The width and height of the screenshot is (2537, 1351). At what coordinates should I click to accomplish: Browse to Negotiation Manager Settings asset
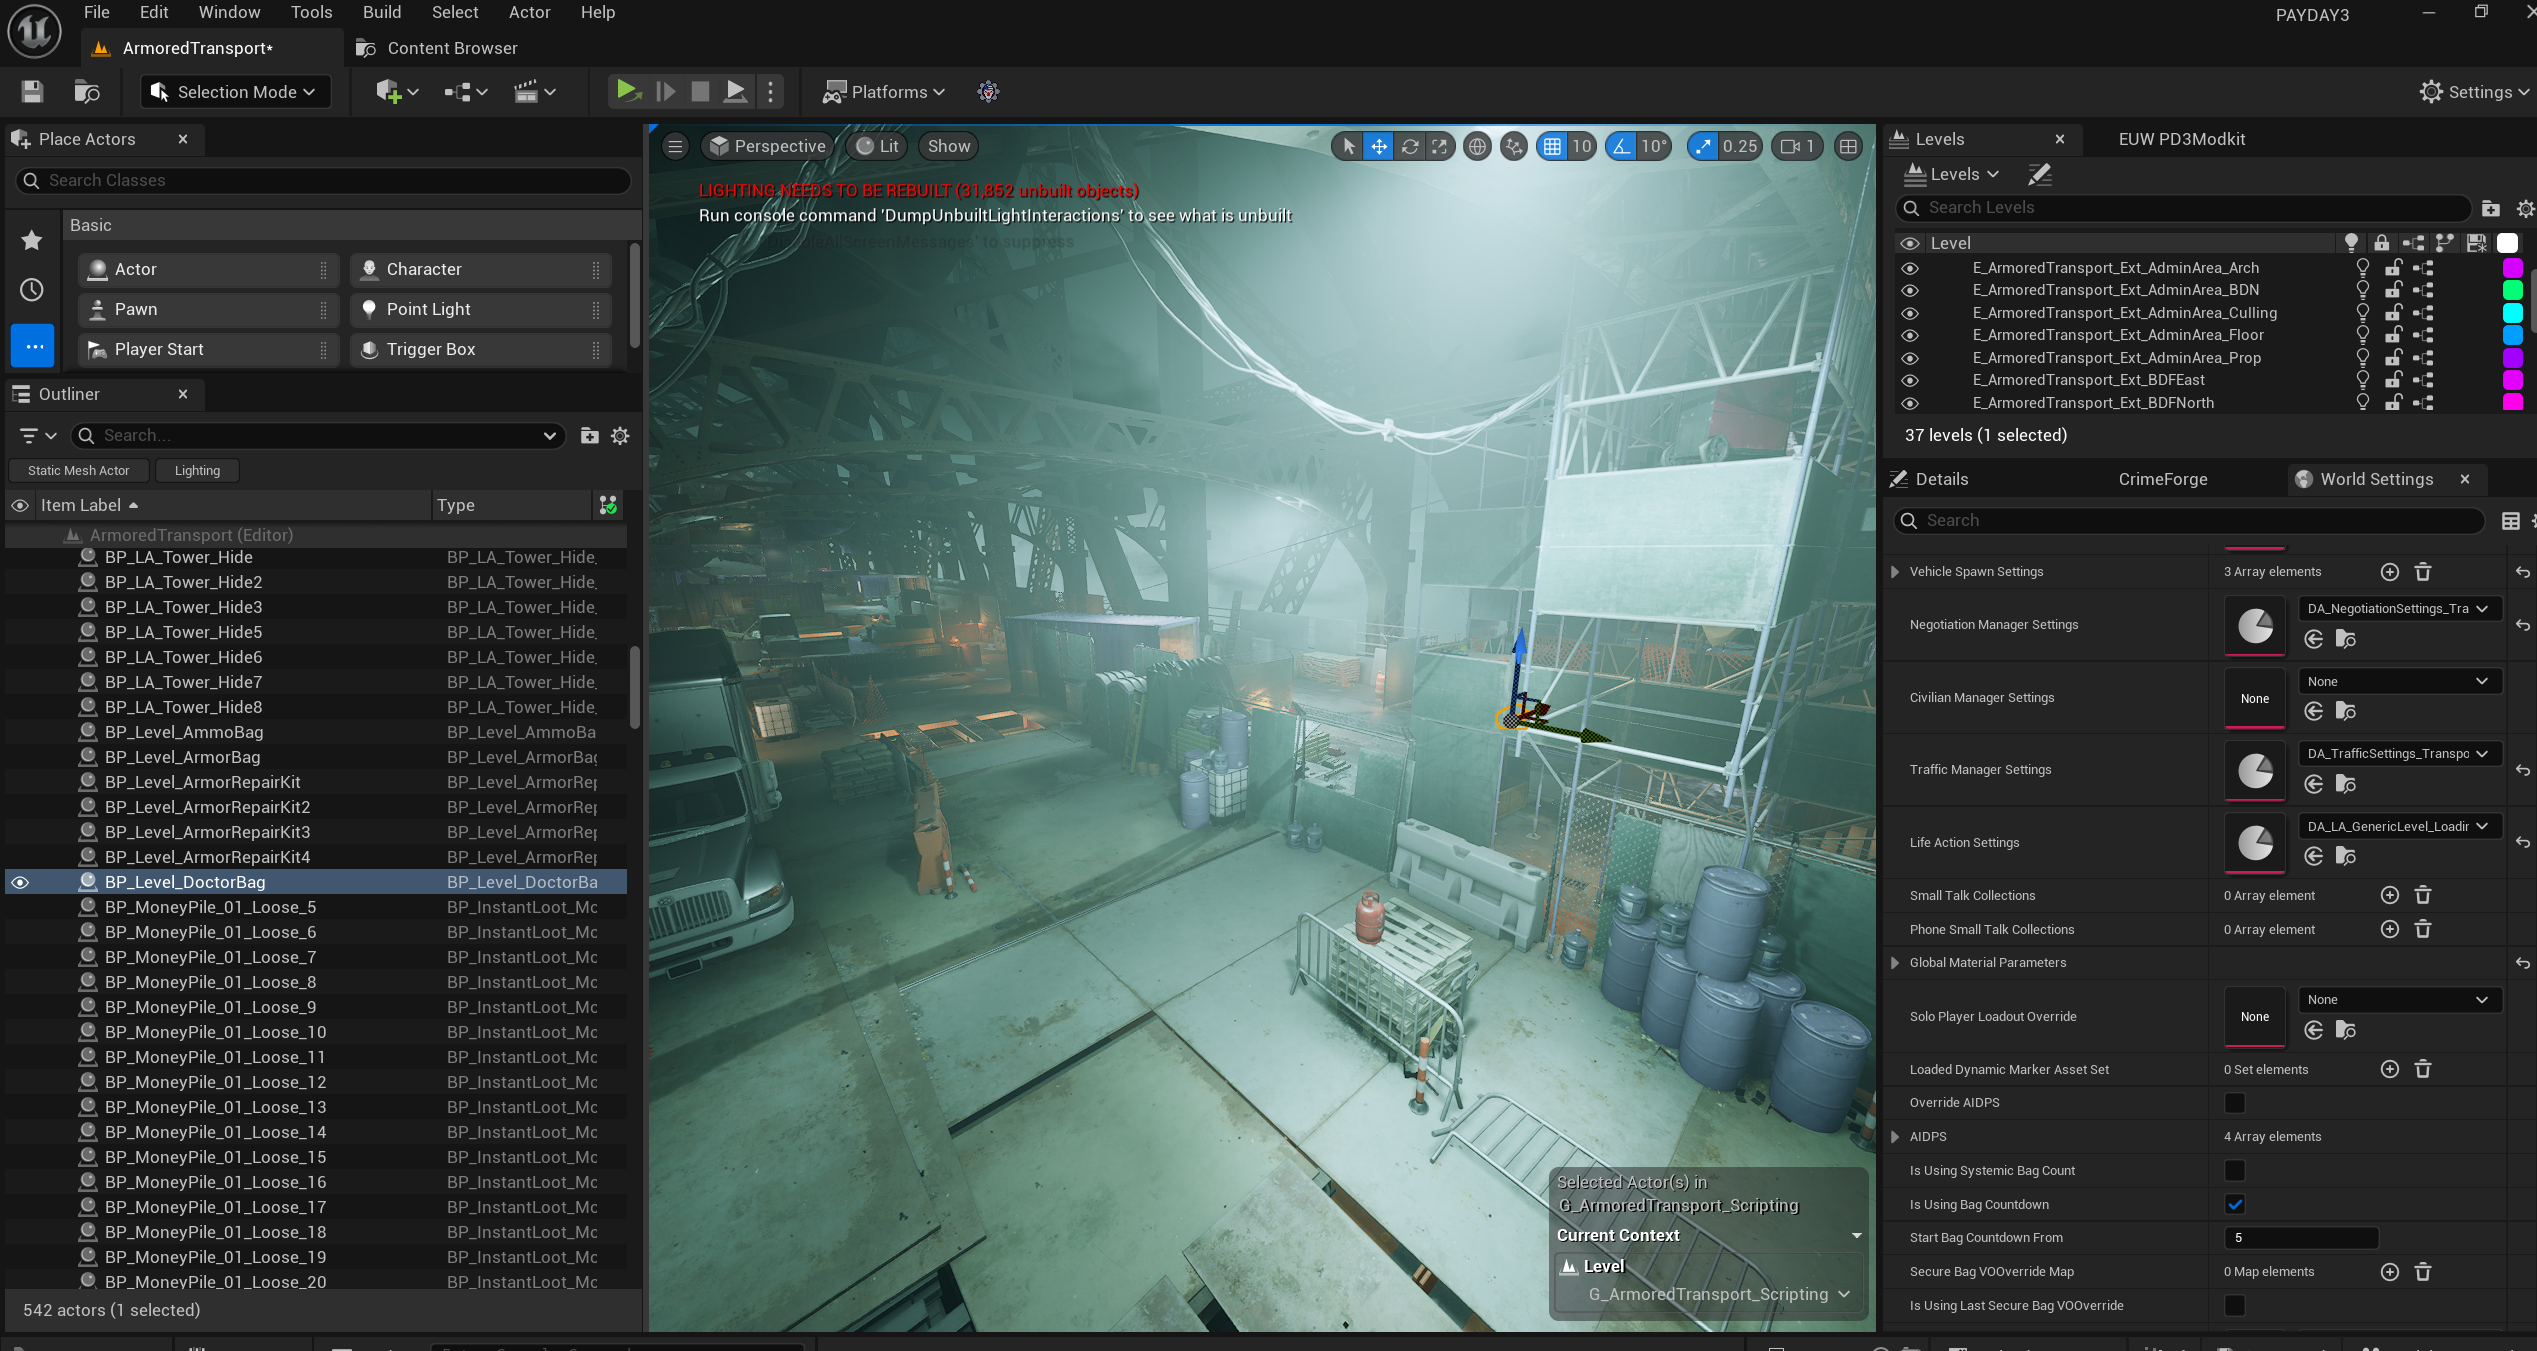click(2345, 639)
